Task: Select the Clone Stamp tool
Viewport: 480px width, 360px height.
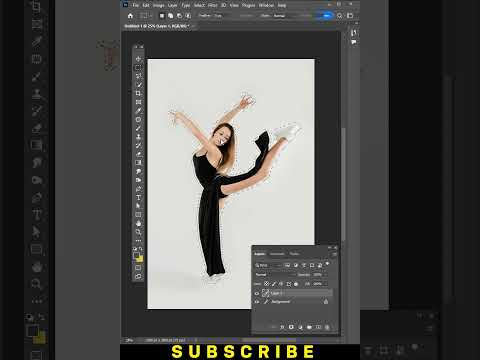Action: [138, 137]
